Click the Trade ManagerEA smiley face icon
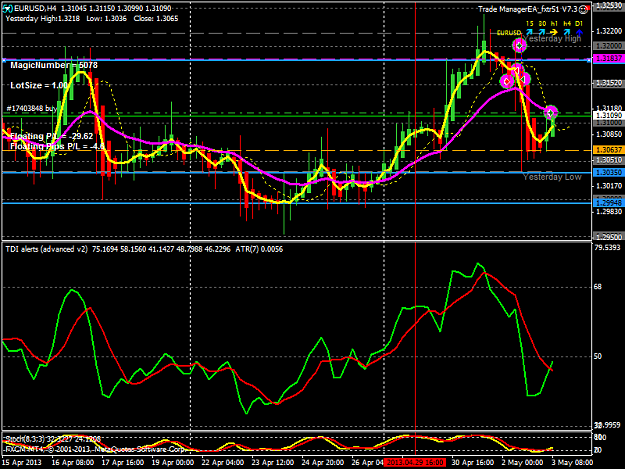Viewport: 625px width, 469px height. 584,9
